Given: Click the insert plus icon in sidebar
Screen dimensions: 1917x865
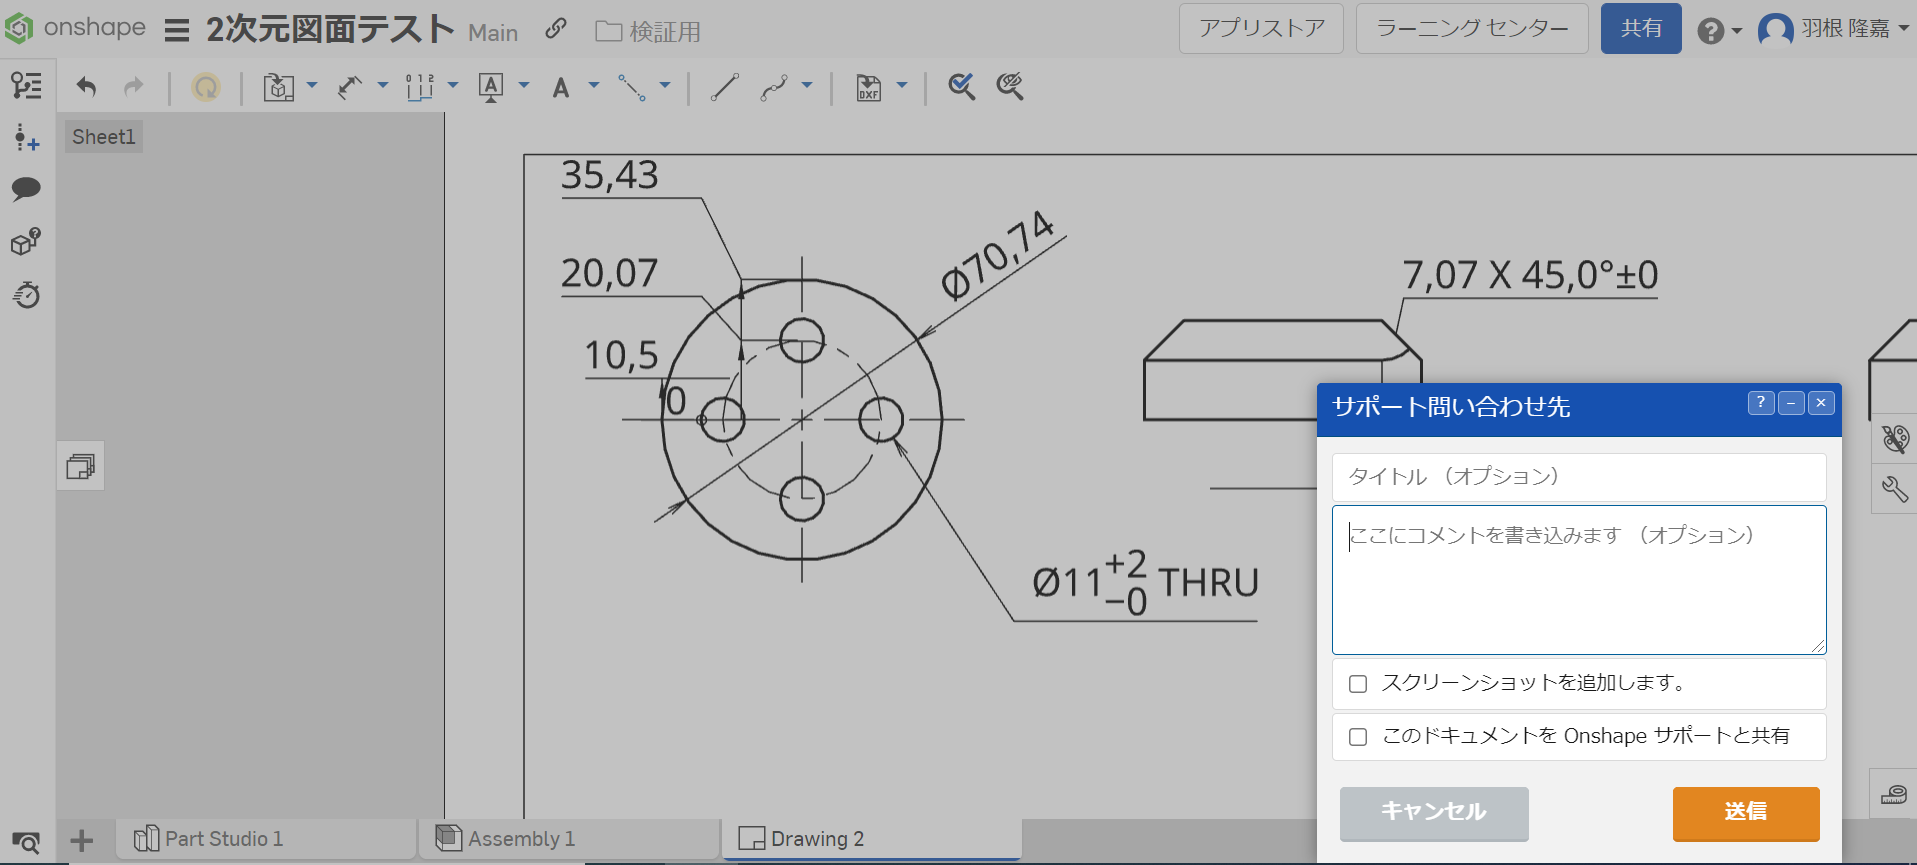Looking at the screenshot, I should click(27, 138).
